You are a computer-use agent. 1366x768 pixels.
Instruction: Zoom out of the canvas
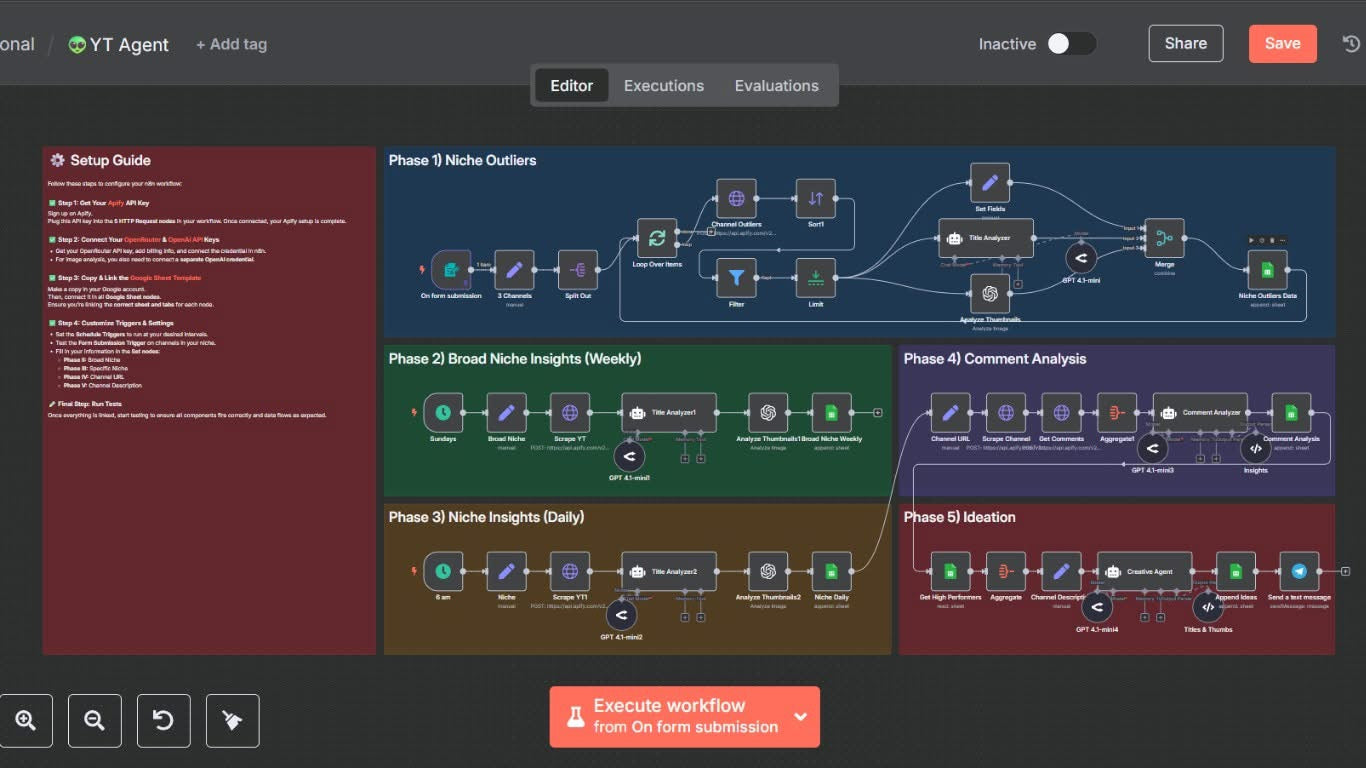point(95,720)
